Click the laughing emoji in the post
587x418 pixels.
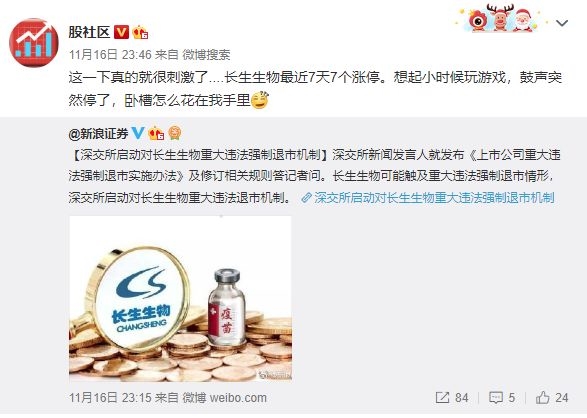[x=260, y=100]
